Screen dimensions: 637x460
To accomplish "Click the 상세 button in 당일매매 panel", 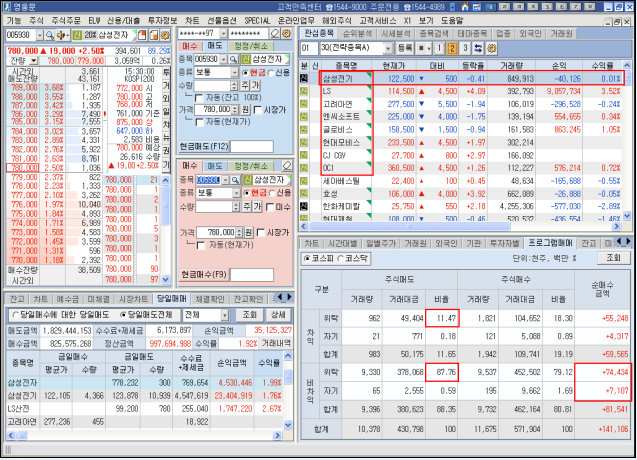I will 278,315.
